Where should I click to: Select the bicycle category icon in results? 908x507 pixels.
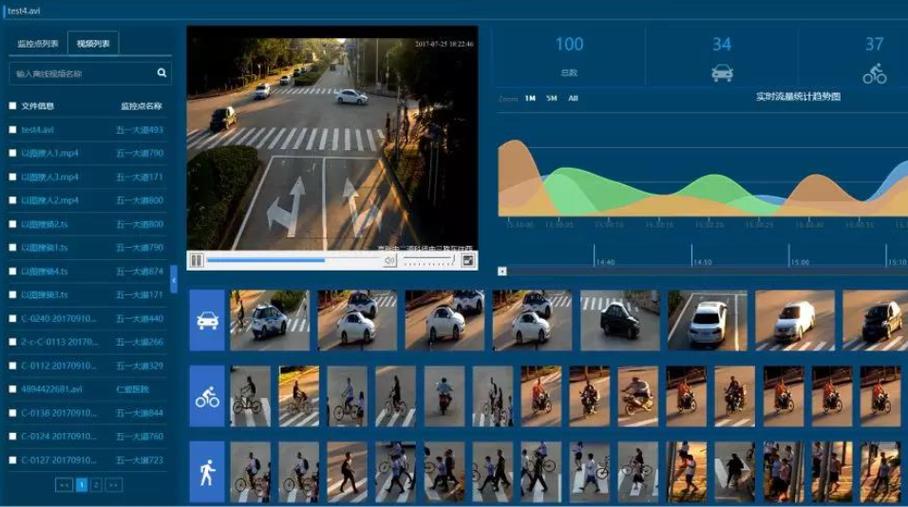207,397
